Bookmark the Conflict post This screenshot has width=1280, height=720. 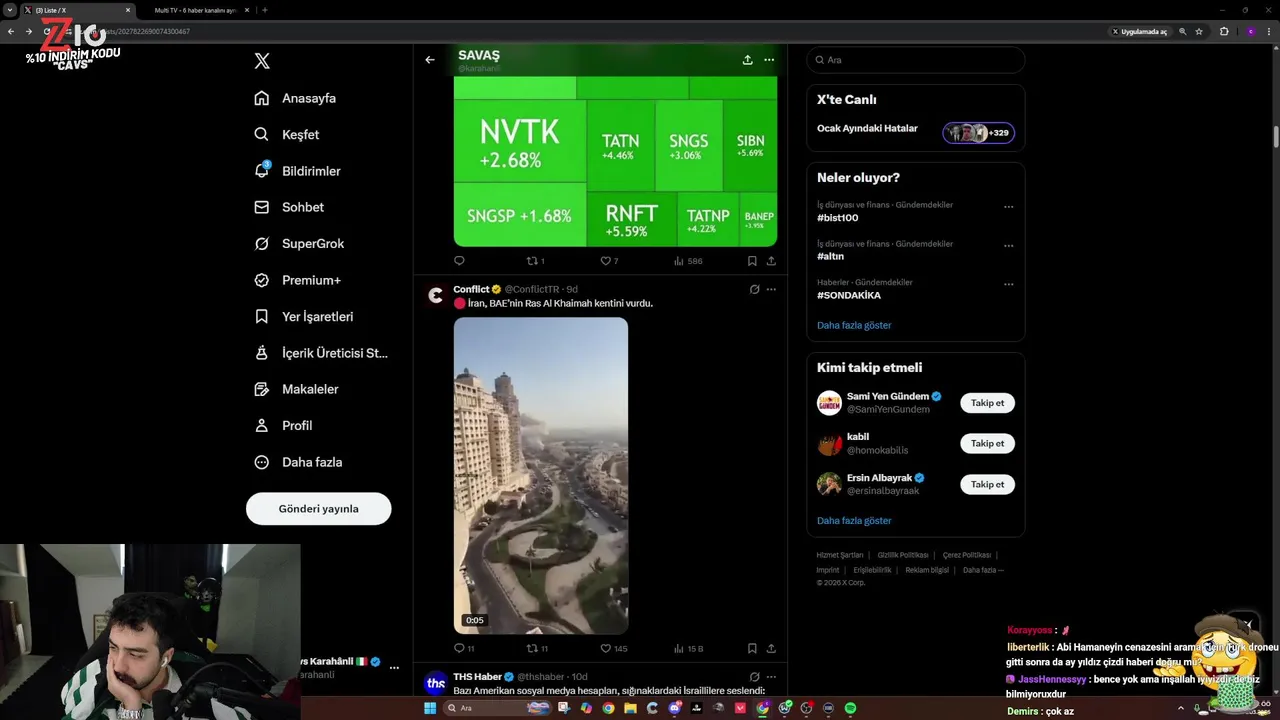tap(752, 648)
